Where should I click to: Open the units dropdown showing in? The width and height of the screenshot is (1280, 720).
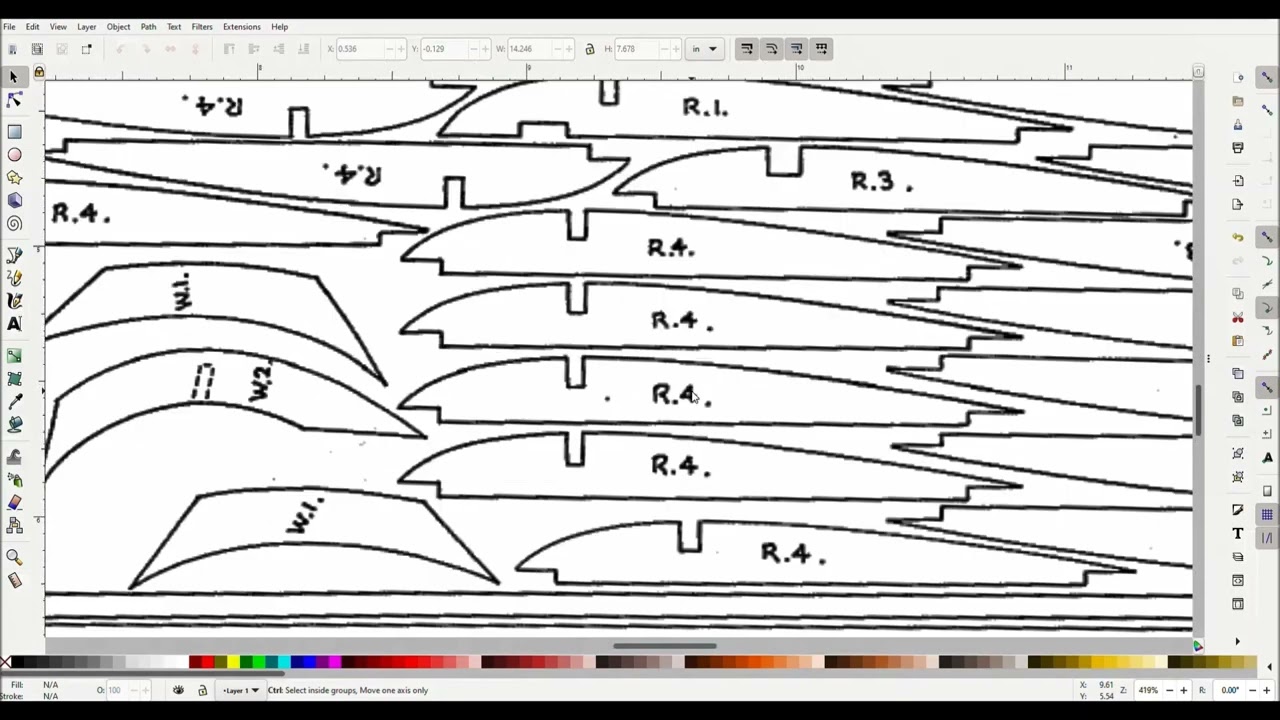tap(704, 49)
